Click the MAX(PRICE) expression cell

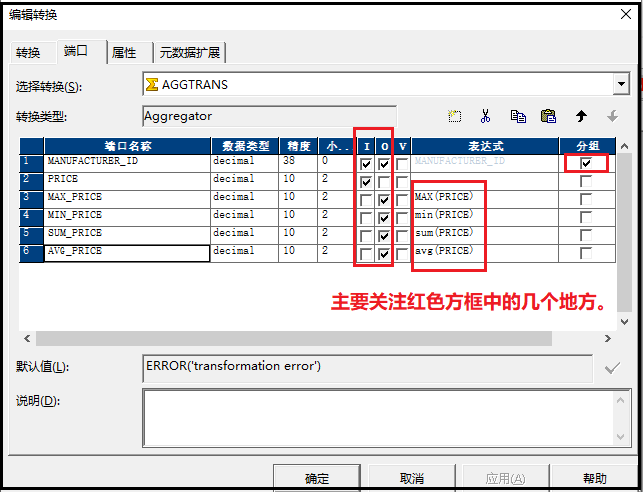point(485,199)
